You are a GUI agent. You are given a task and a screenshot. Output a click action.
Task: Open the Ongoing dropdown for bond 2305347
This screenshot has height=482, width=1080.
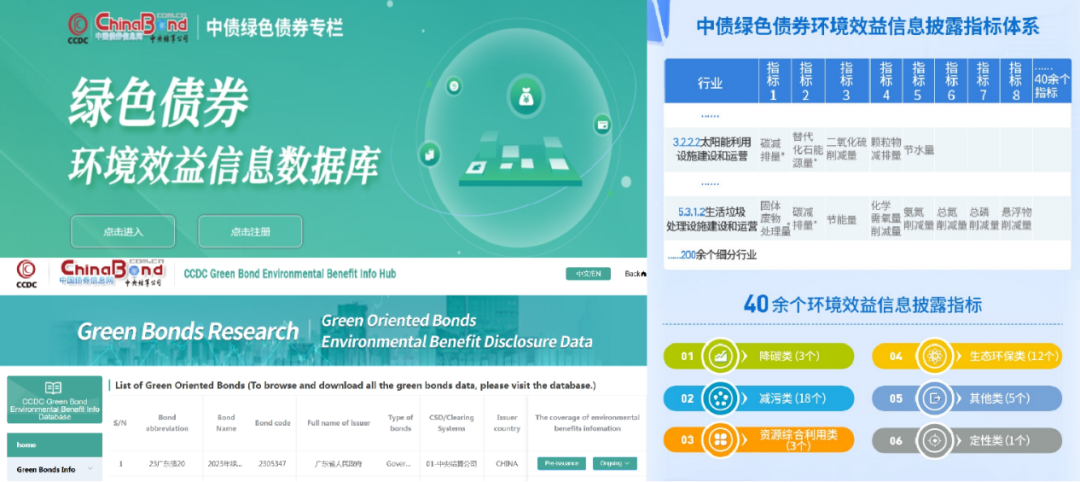coord(614,463)
